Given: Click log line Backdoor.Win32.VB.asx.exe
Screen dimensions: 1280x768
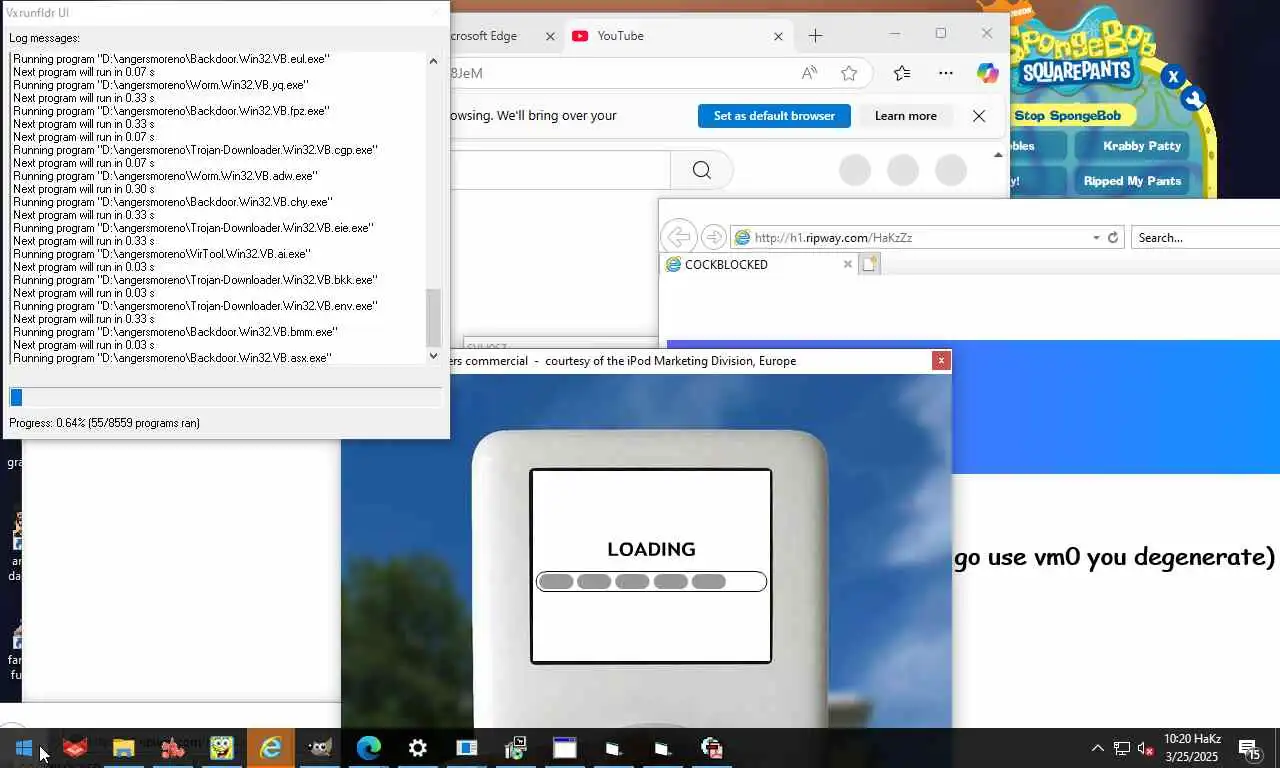Looking at the screenshot, I should pyautogui.click(x=172, y=358).
